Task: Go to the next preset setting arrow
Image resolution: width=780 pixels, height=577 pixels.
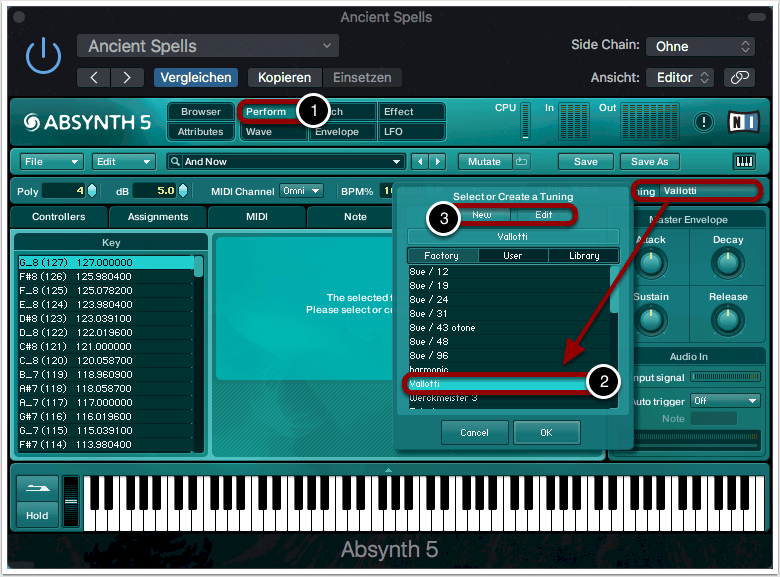Action: [x=126, y=77]
